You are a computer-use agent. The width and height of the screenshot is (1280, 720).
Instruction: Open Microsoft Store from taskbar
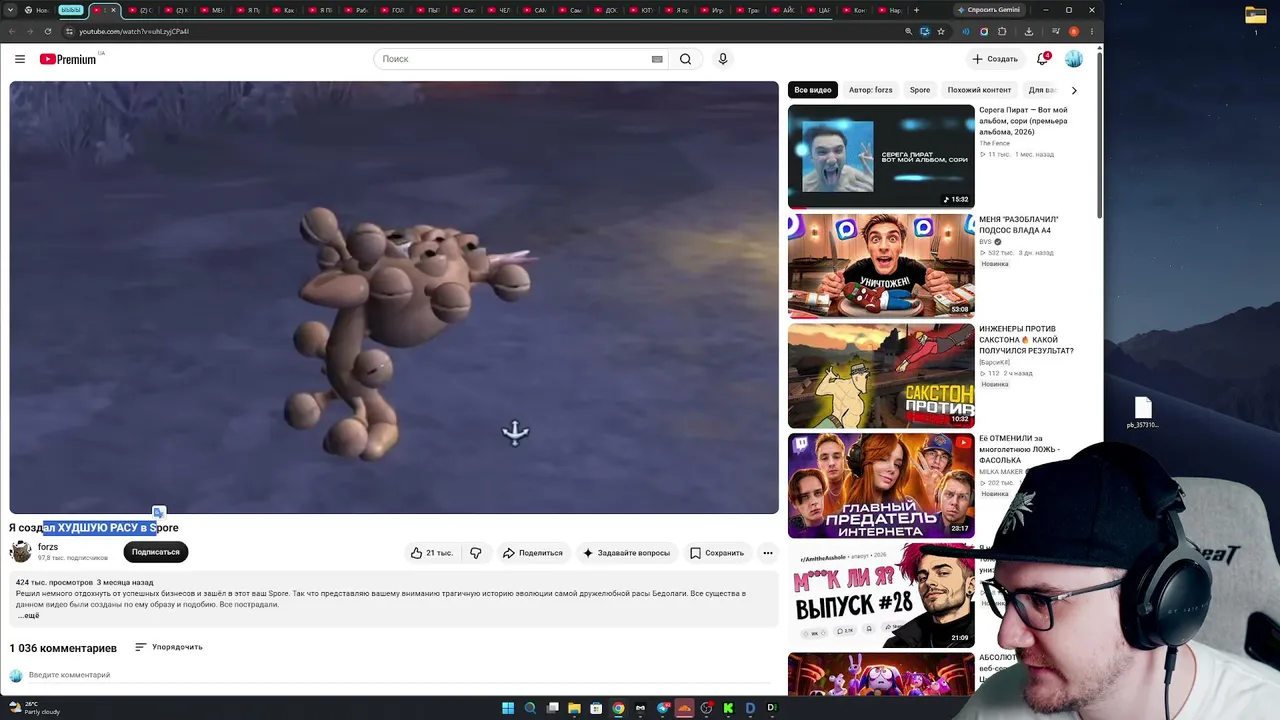596,708
